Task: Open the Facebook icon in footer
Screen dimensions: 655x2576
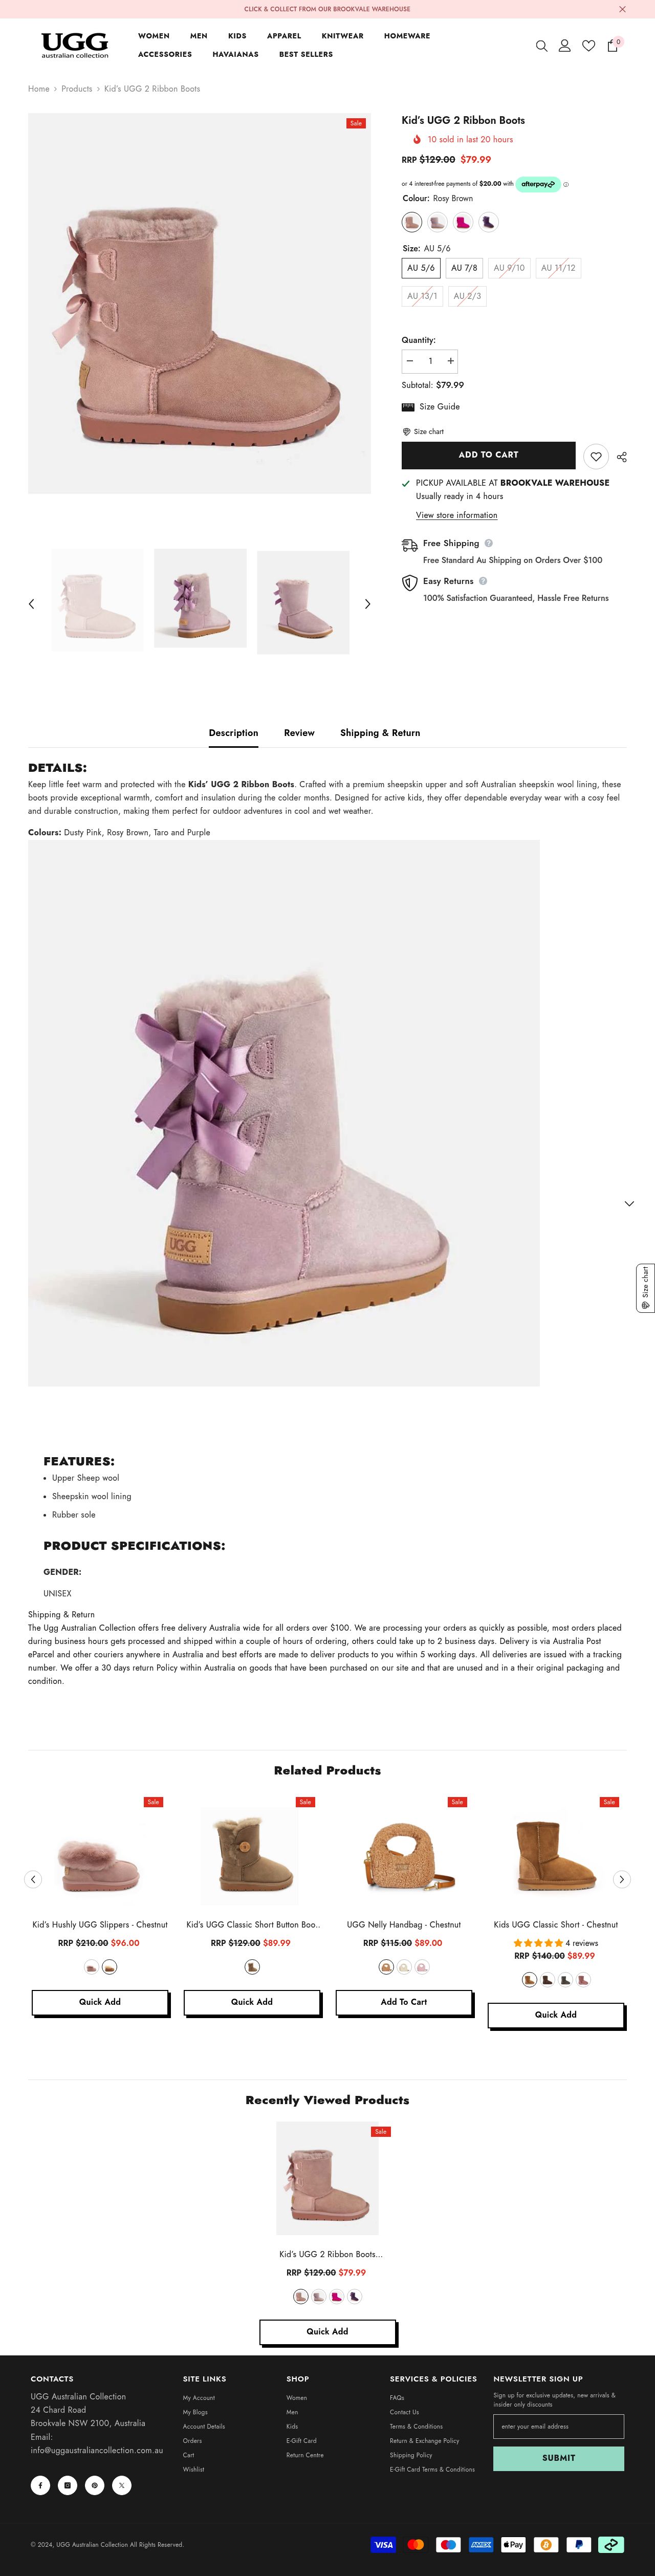Action: point(41,2485)
